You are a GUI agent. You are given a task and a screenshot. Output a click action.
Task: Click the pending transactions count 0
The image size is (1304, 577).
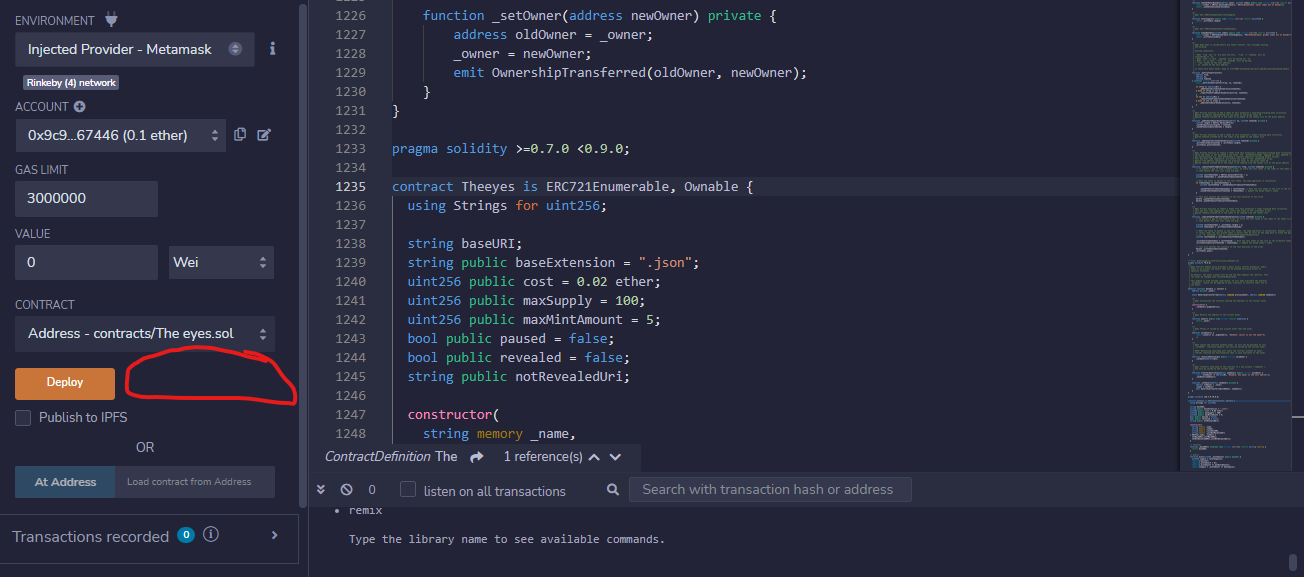point(372,490)
